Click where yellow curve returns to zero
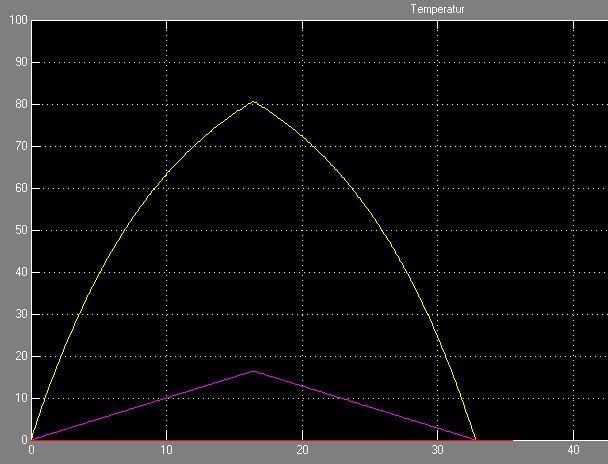Viewport: 608px width, 464px height. pos(475,439)
